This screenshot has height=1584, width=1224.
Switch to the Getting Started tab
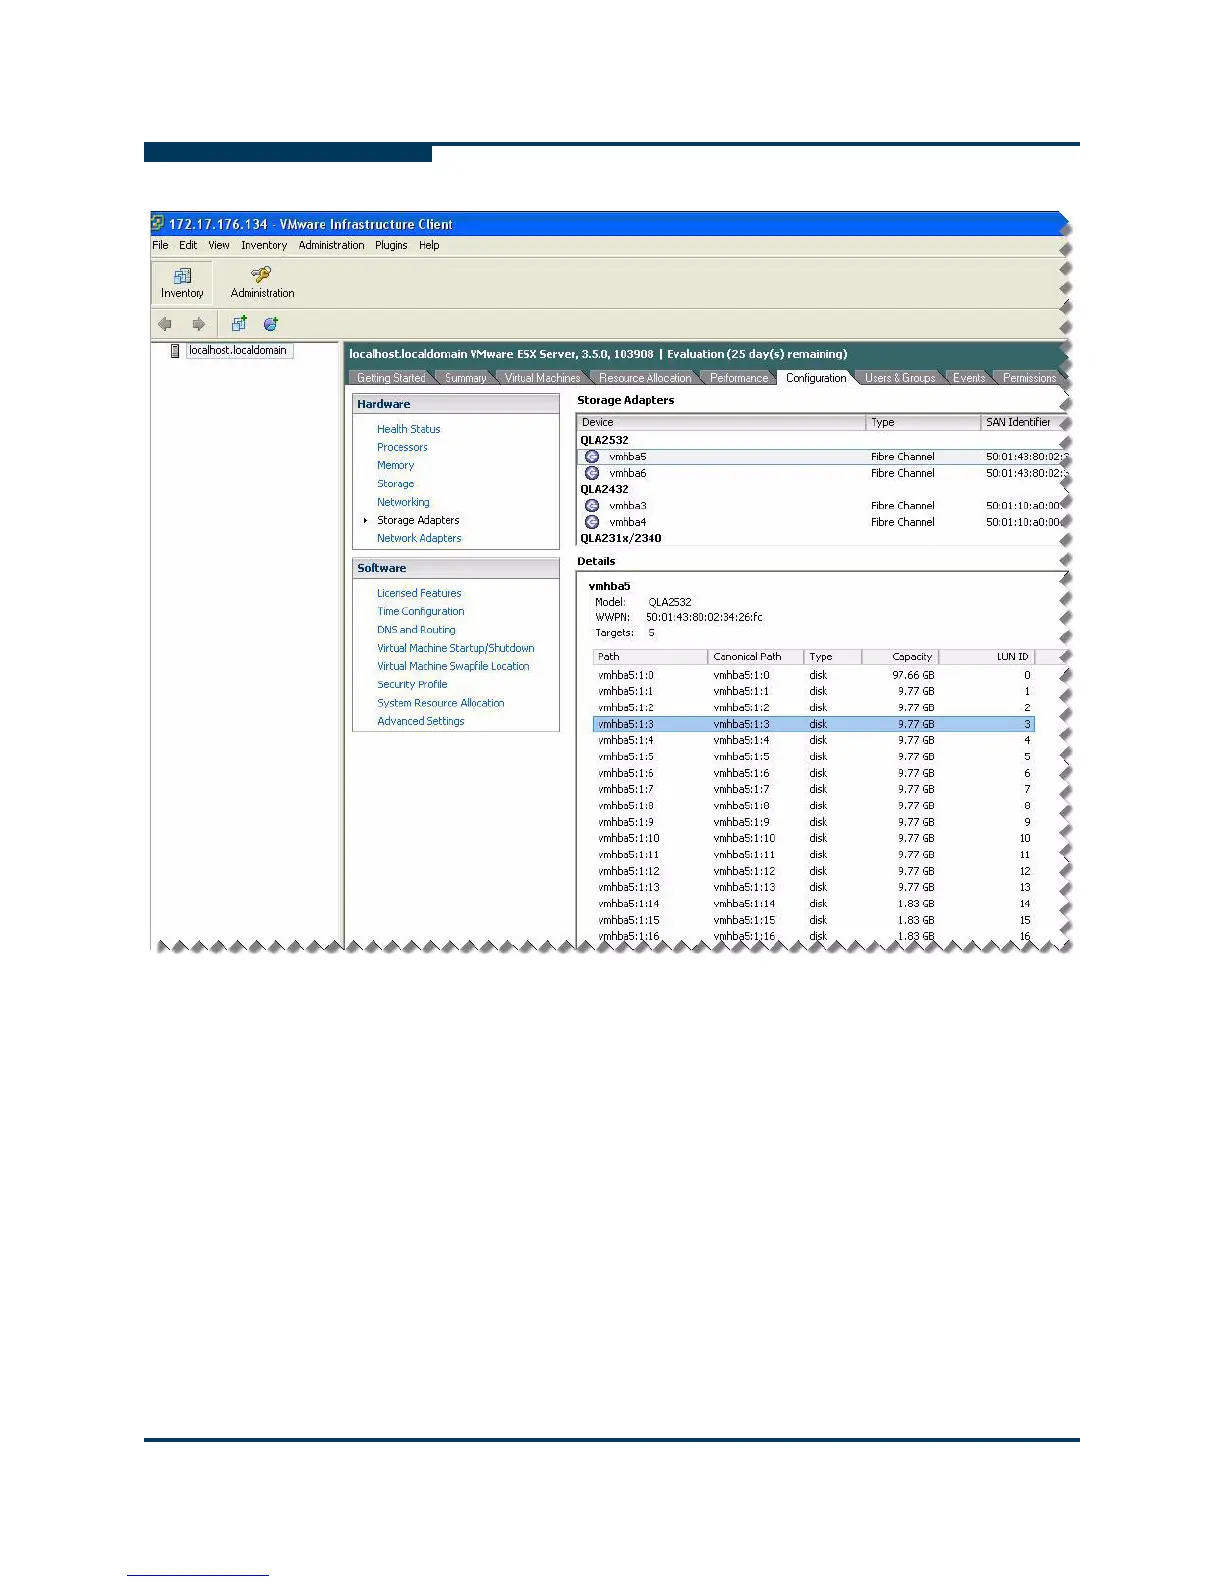point(391,378)
